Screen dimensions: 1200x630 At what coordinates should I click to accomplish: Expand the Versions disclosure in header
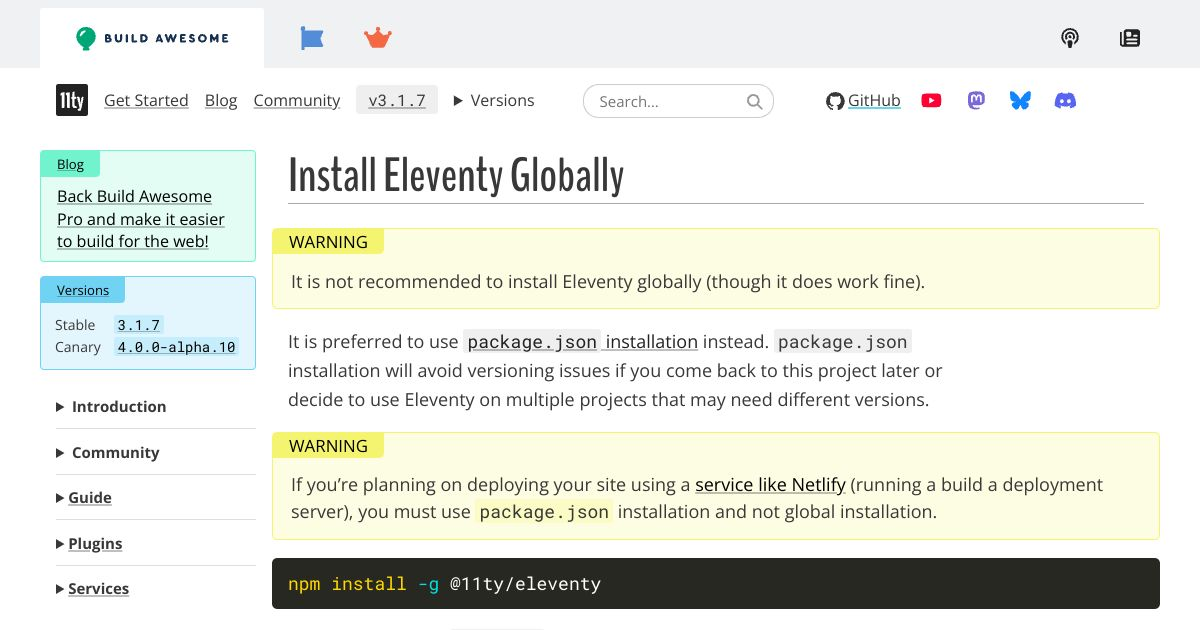point(494,100)
